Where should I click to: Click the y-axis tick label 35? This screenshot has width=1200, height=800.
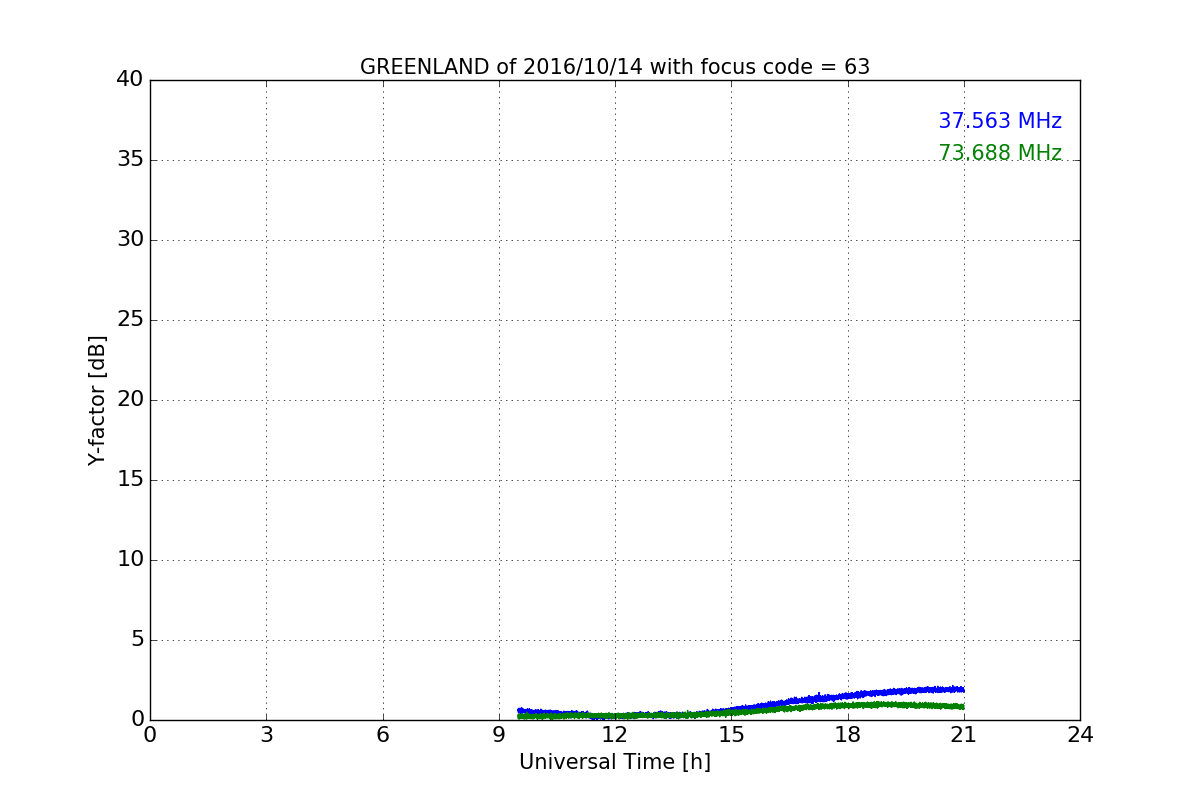130,160
